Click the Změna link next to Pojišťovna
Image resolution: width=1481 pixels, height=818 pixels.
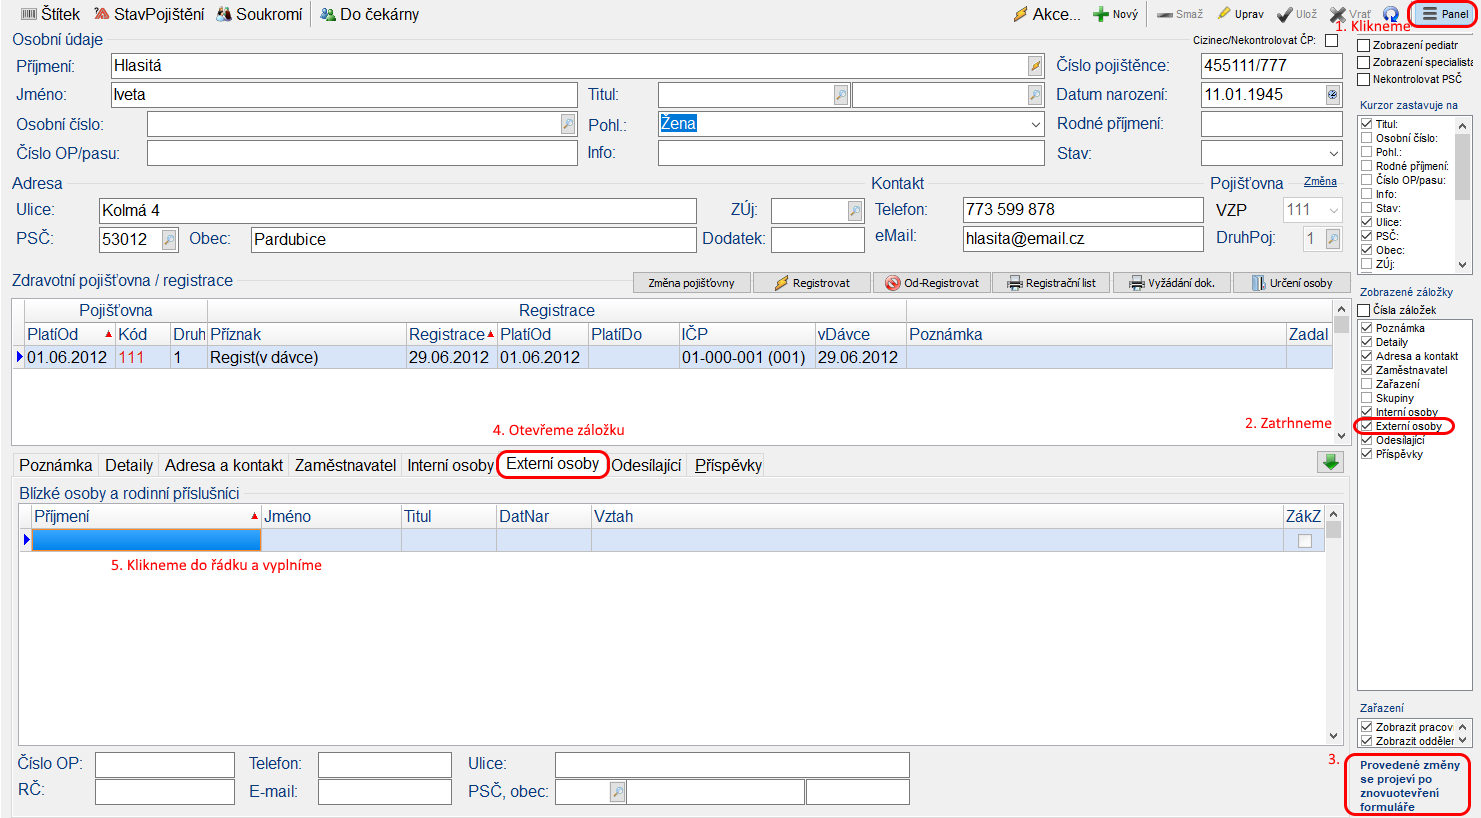[x=1320, y=182]
